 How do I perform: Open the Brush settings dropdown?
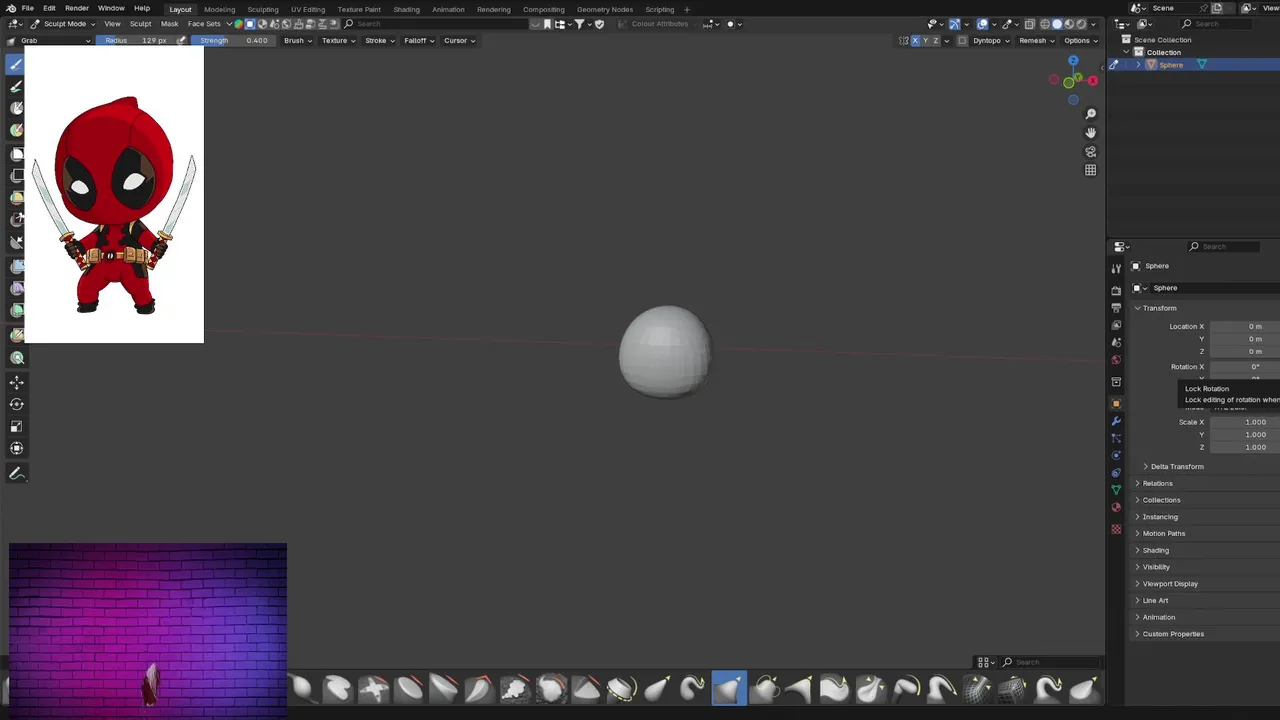pos(298,41)
